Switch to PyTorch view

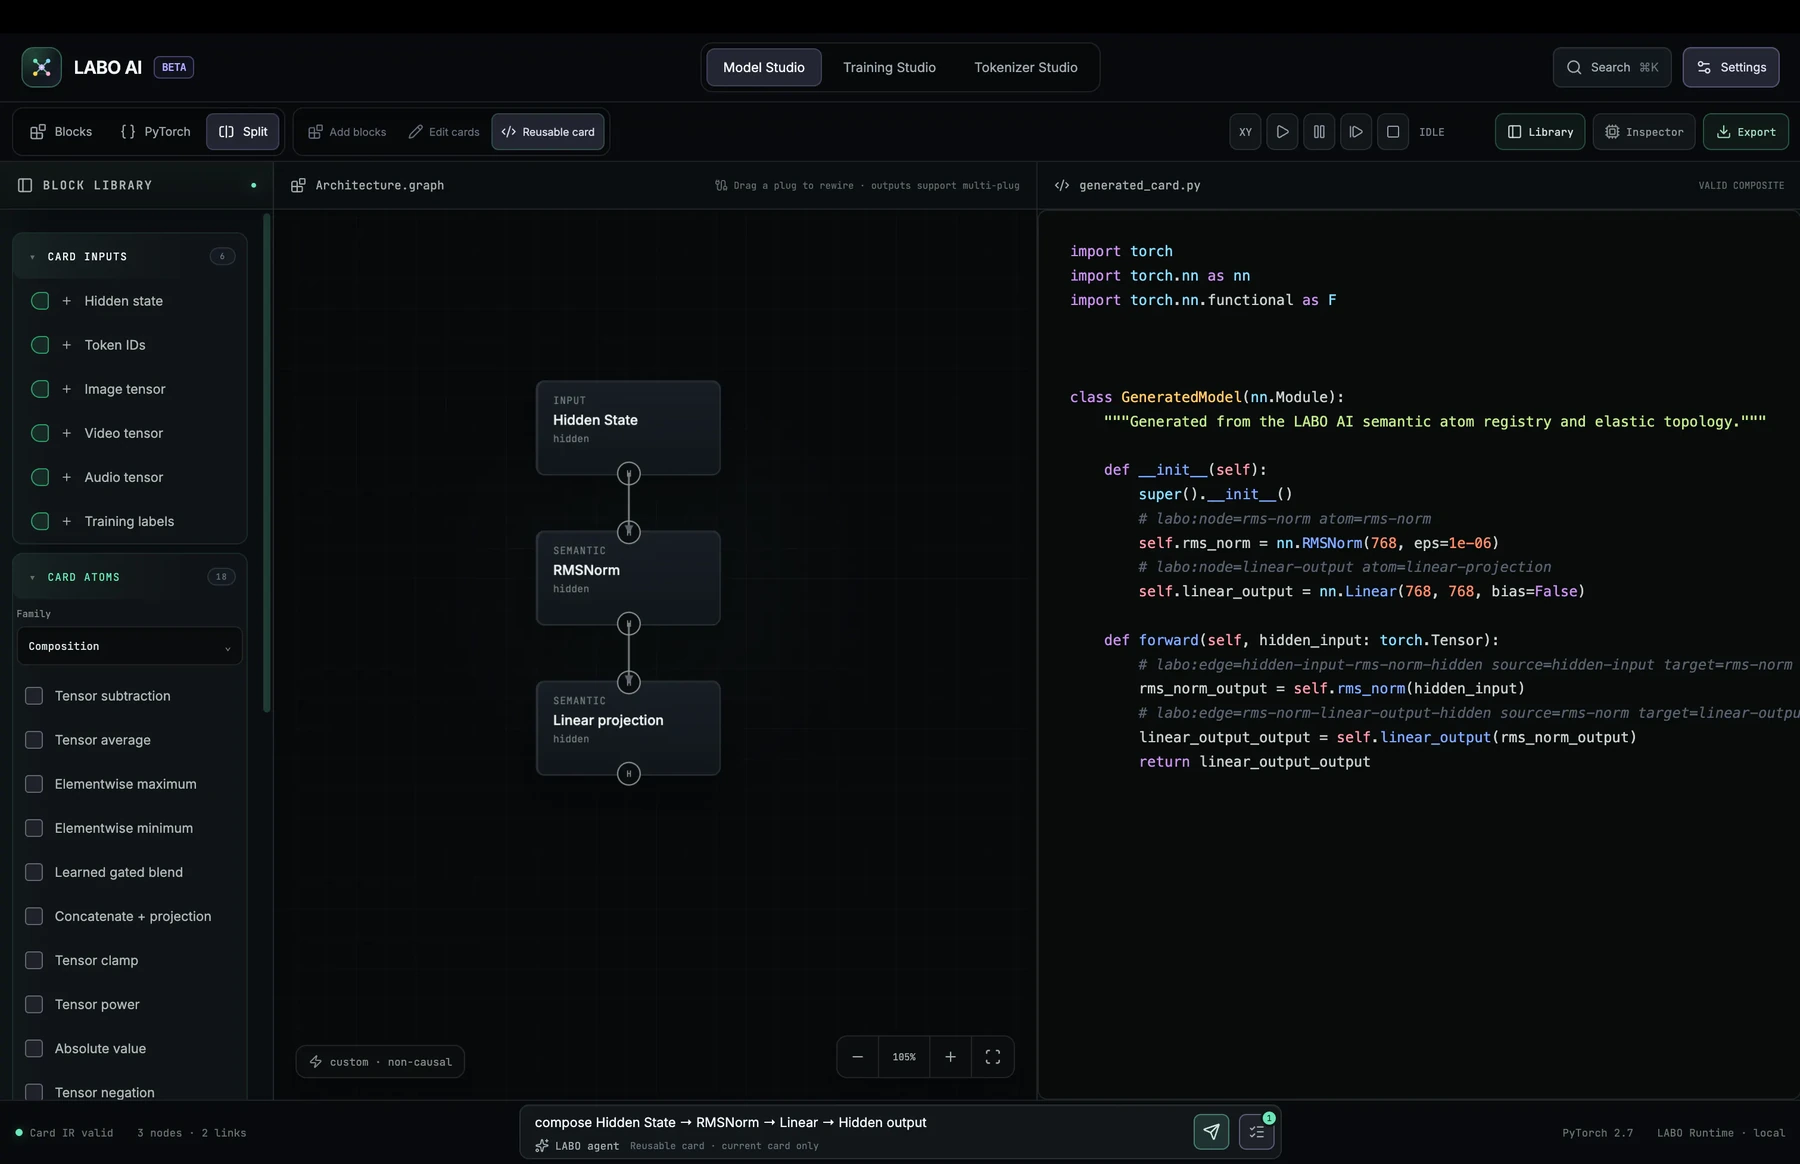(x=155, y=131)
